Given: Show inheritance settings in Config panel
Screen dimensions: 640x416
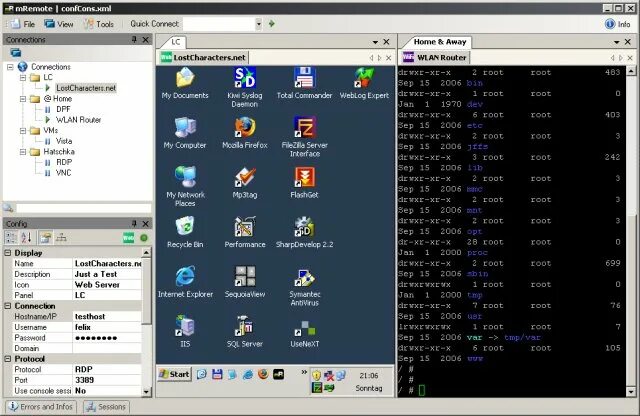Looking at the screenshot, I should tap(61, 237).
